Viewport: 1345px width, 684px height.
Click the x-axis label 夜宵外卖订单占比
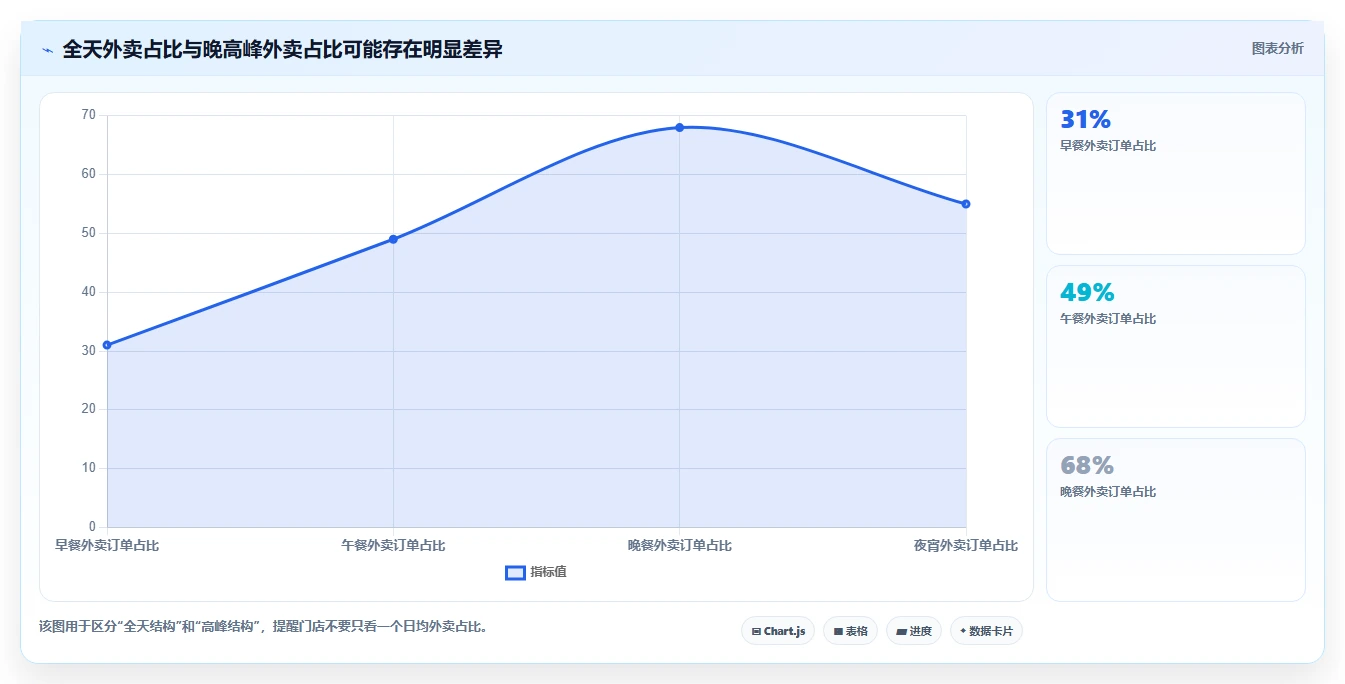click(x=965, y=546)
